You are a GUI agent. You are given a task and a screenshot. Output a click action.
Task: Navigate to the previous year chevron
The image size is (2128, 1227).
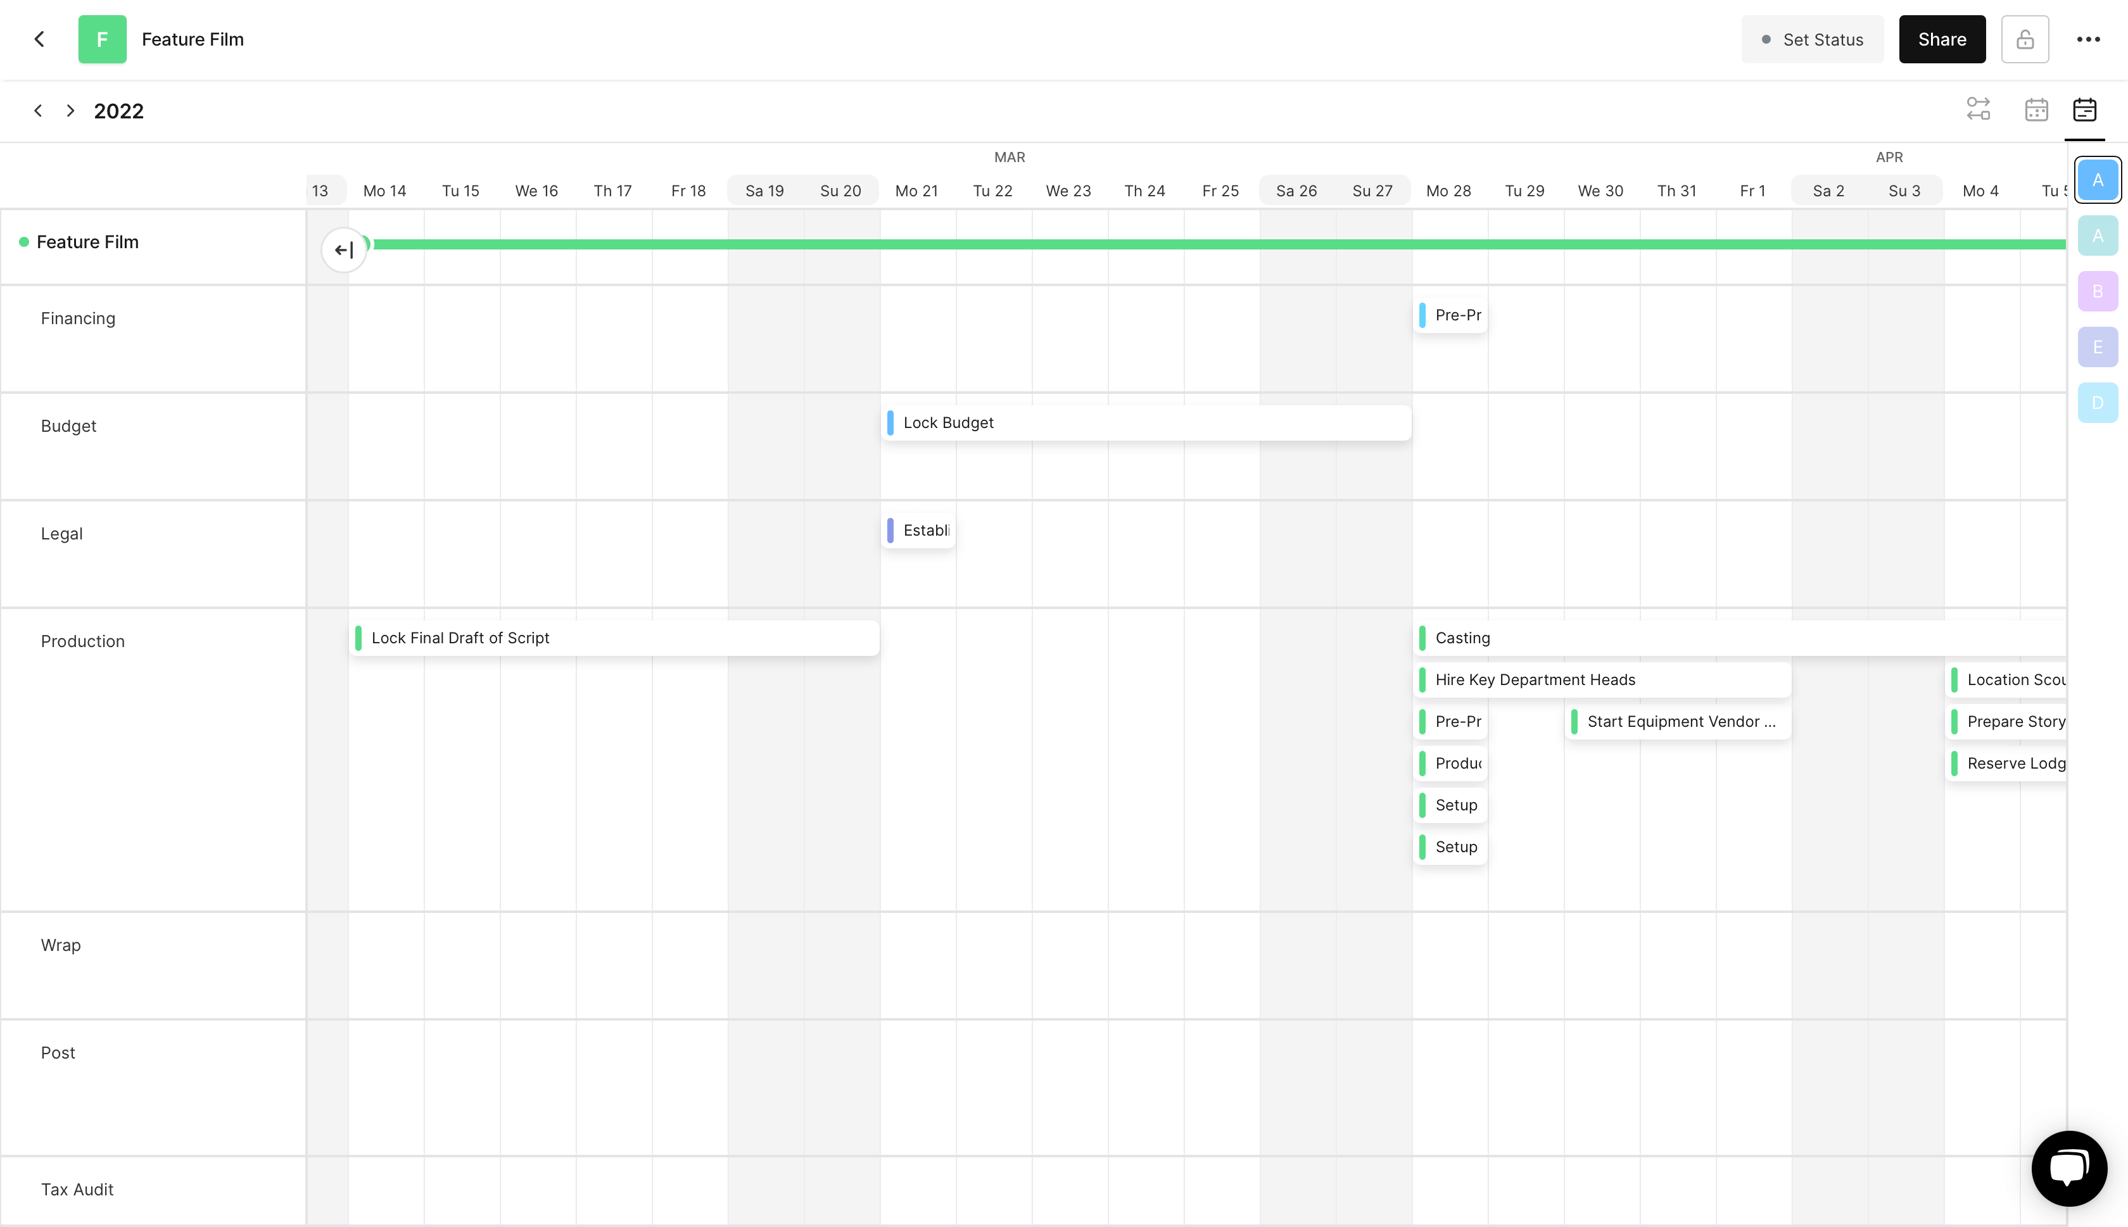tap(38, 110)
